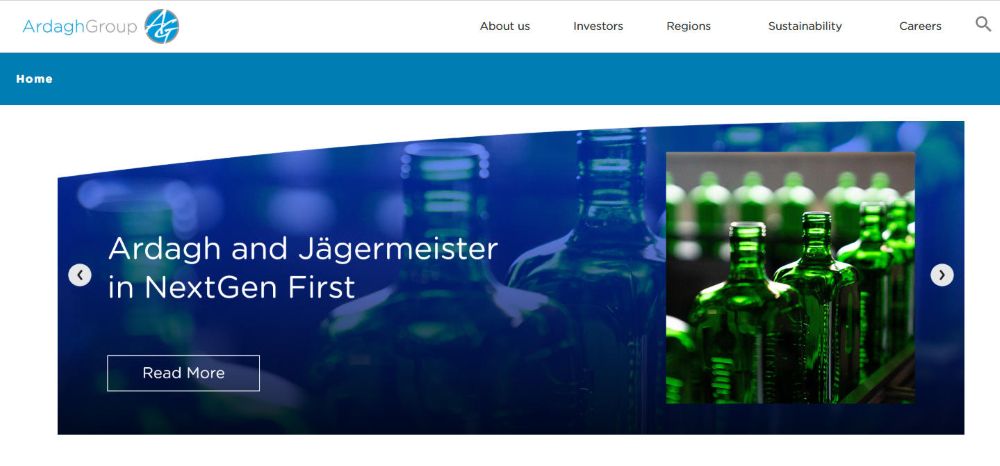Select the Home breadcrumb link

pos(34,79)
